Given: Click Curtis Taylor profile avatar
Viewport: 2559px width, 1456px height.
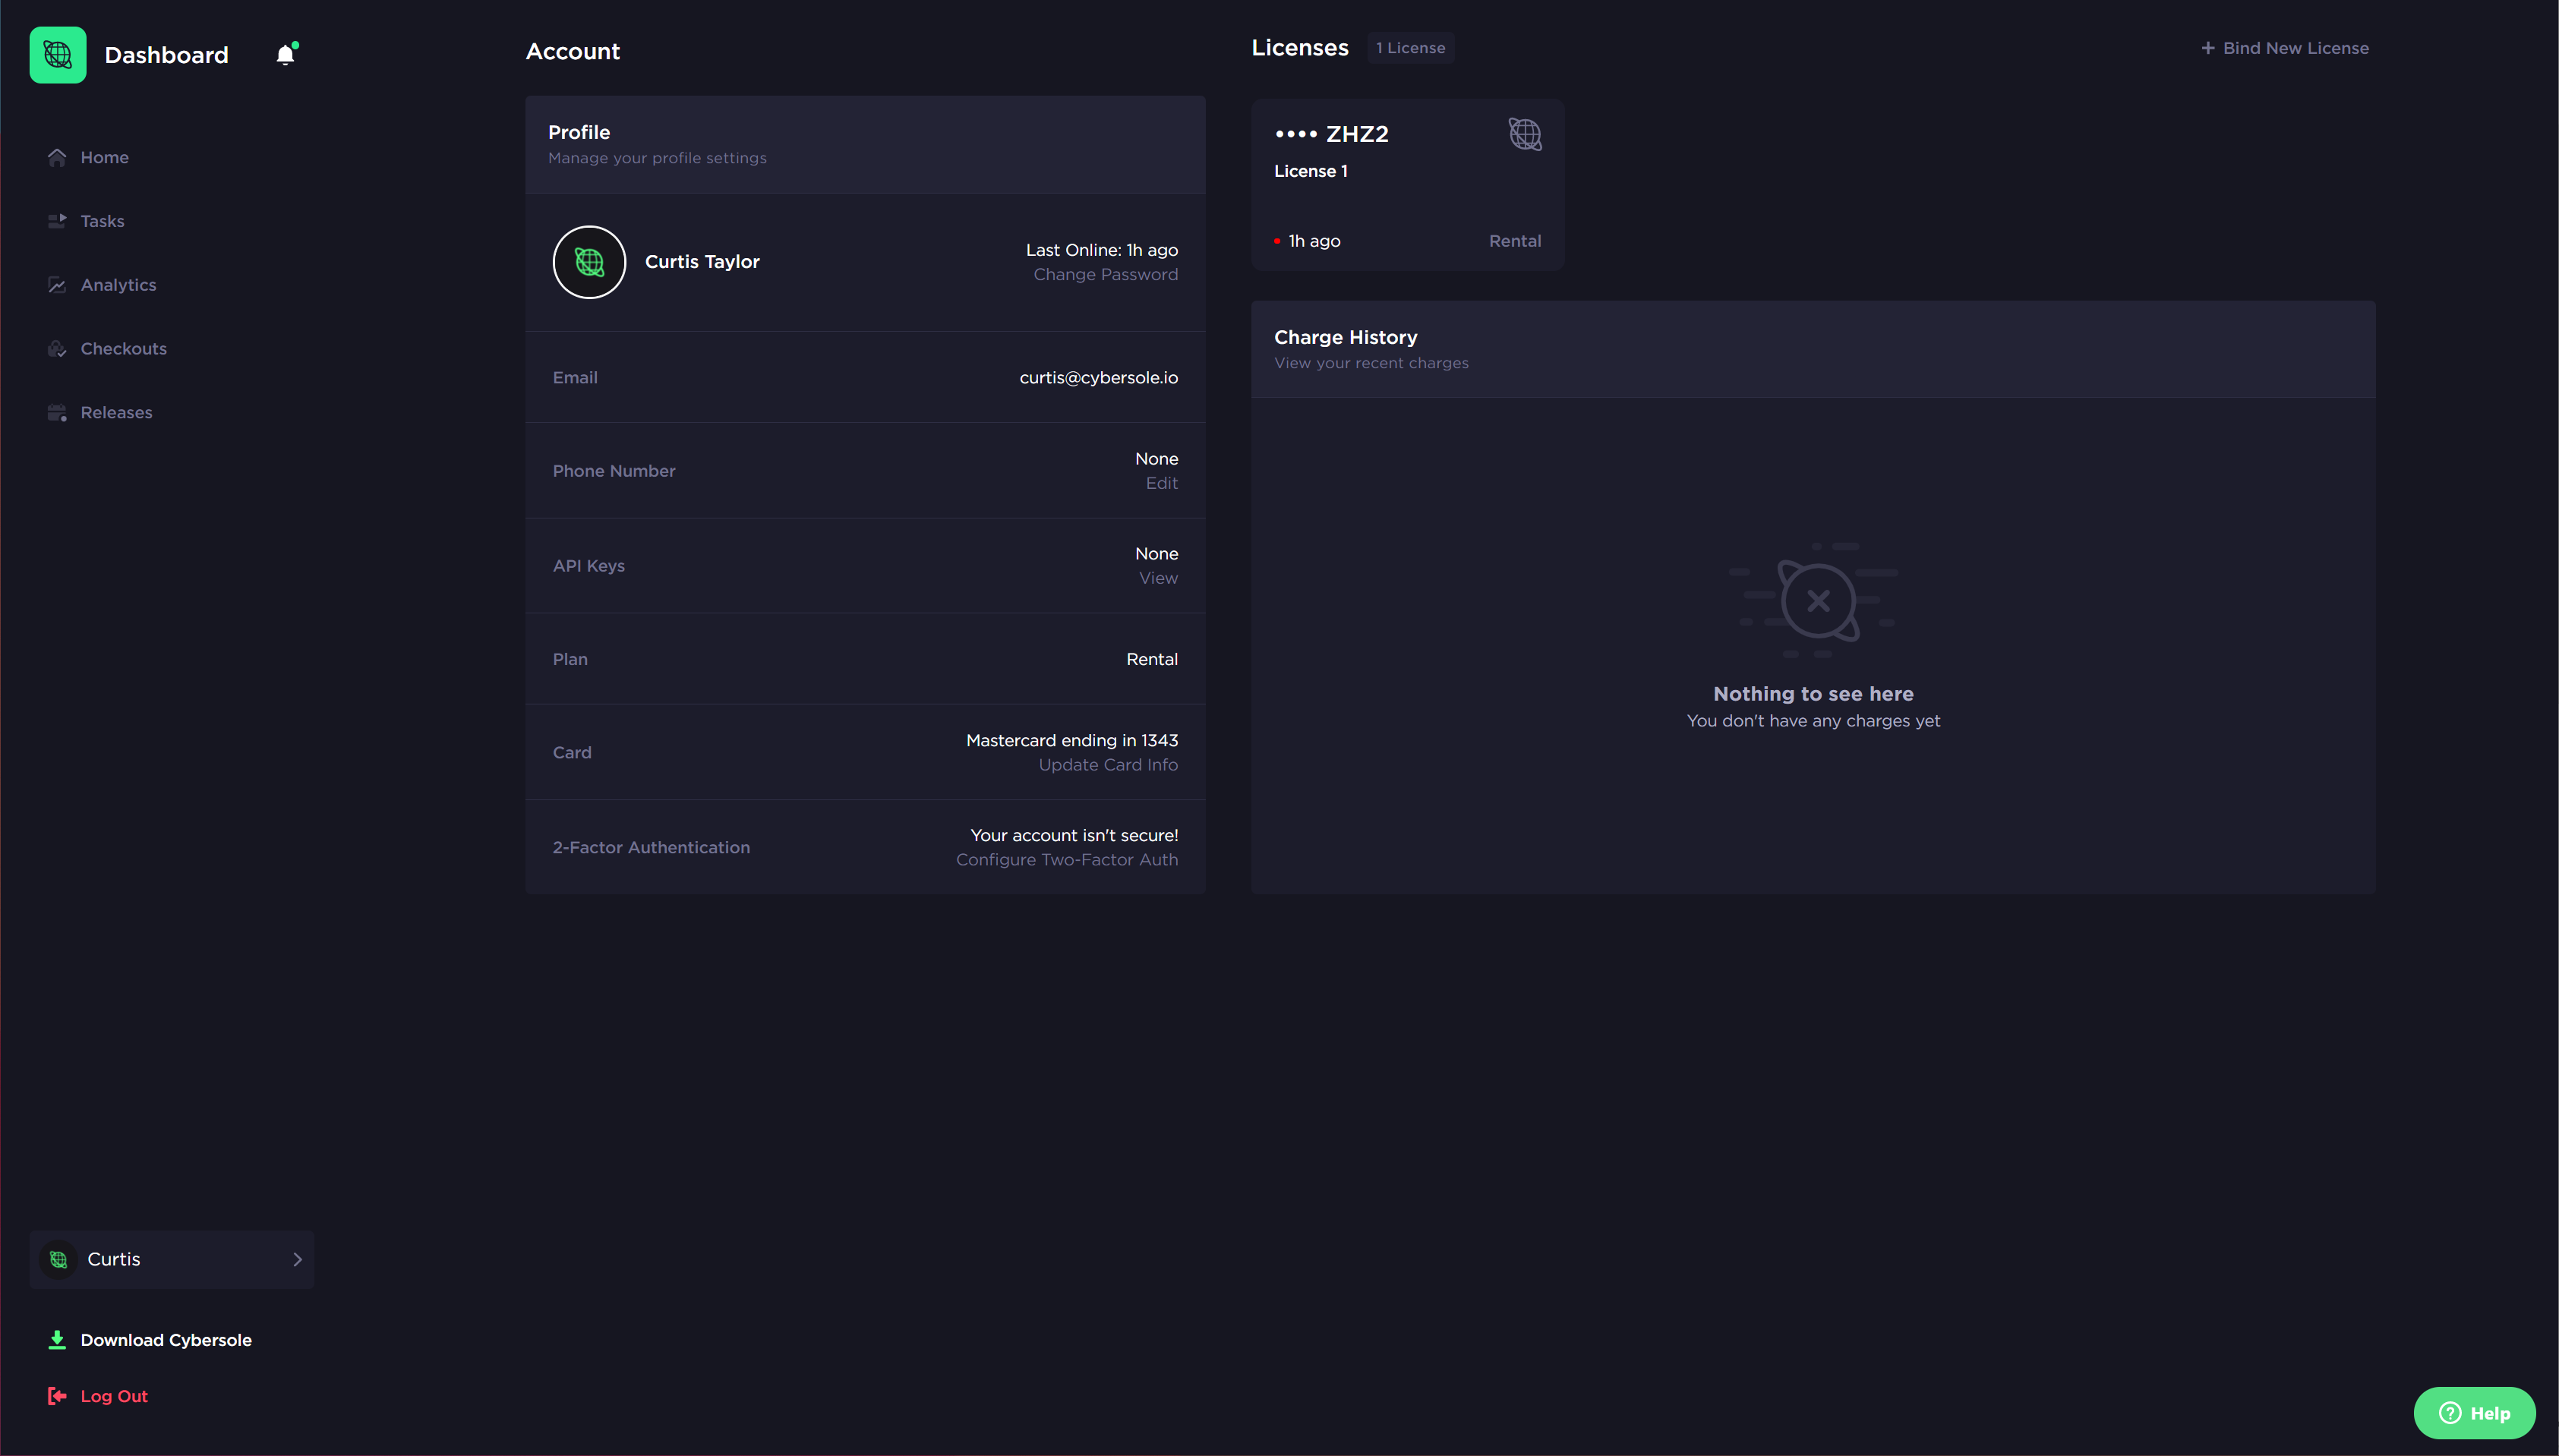Looking at the screenshot, I should [589, 262].
